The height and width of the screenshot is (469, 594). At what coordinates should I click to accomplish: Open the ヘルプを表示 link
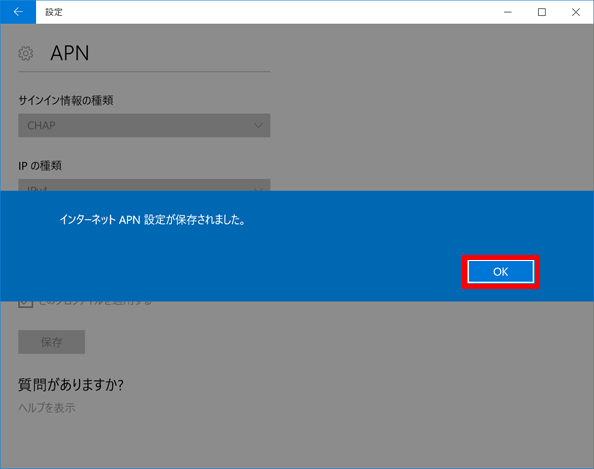click(x=47, y=408)
